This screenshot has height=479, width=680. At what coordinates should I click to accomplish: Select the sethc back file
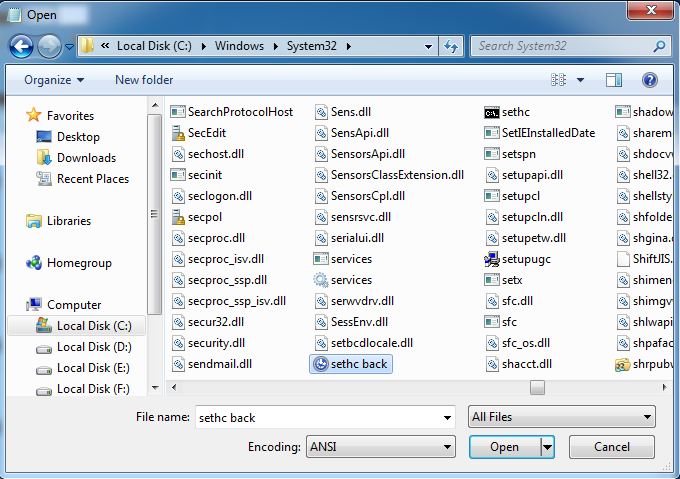point(351,364)
